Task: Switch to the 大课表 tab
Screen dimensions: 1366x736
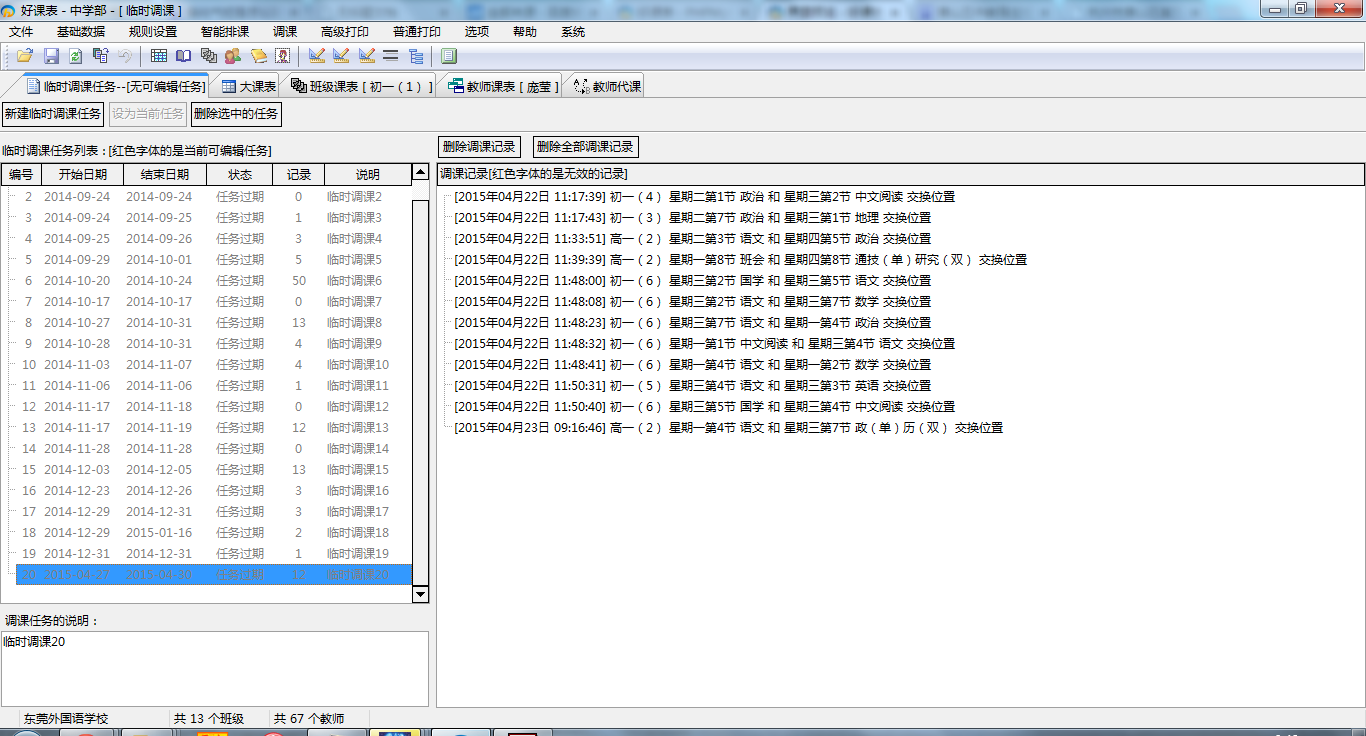Action: [x=248, y=87]
